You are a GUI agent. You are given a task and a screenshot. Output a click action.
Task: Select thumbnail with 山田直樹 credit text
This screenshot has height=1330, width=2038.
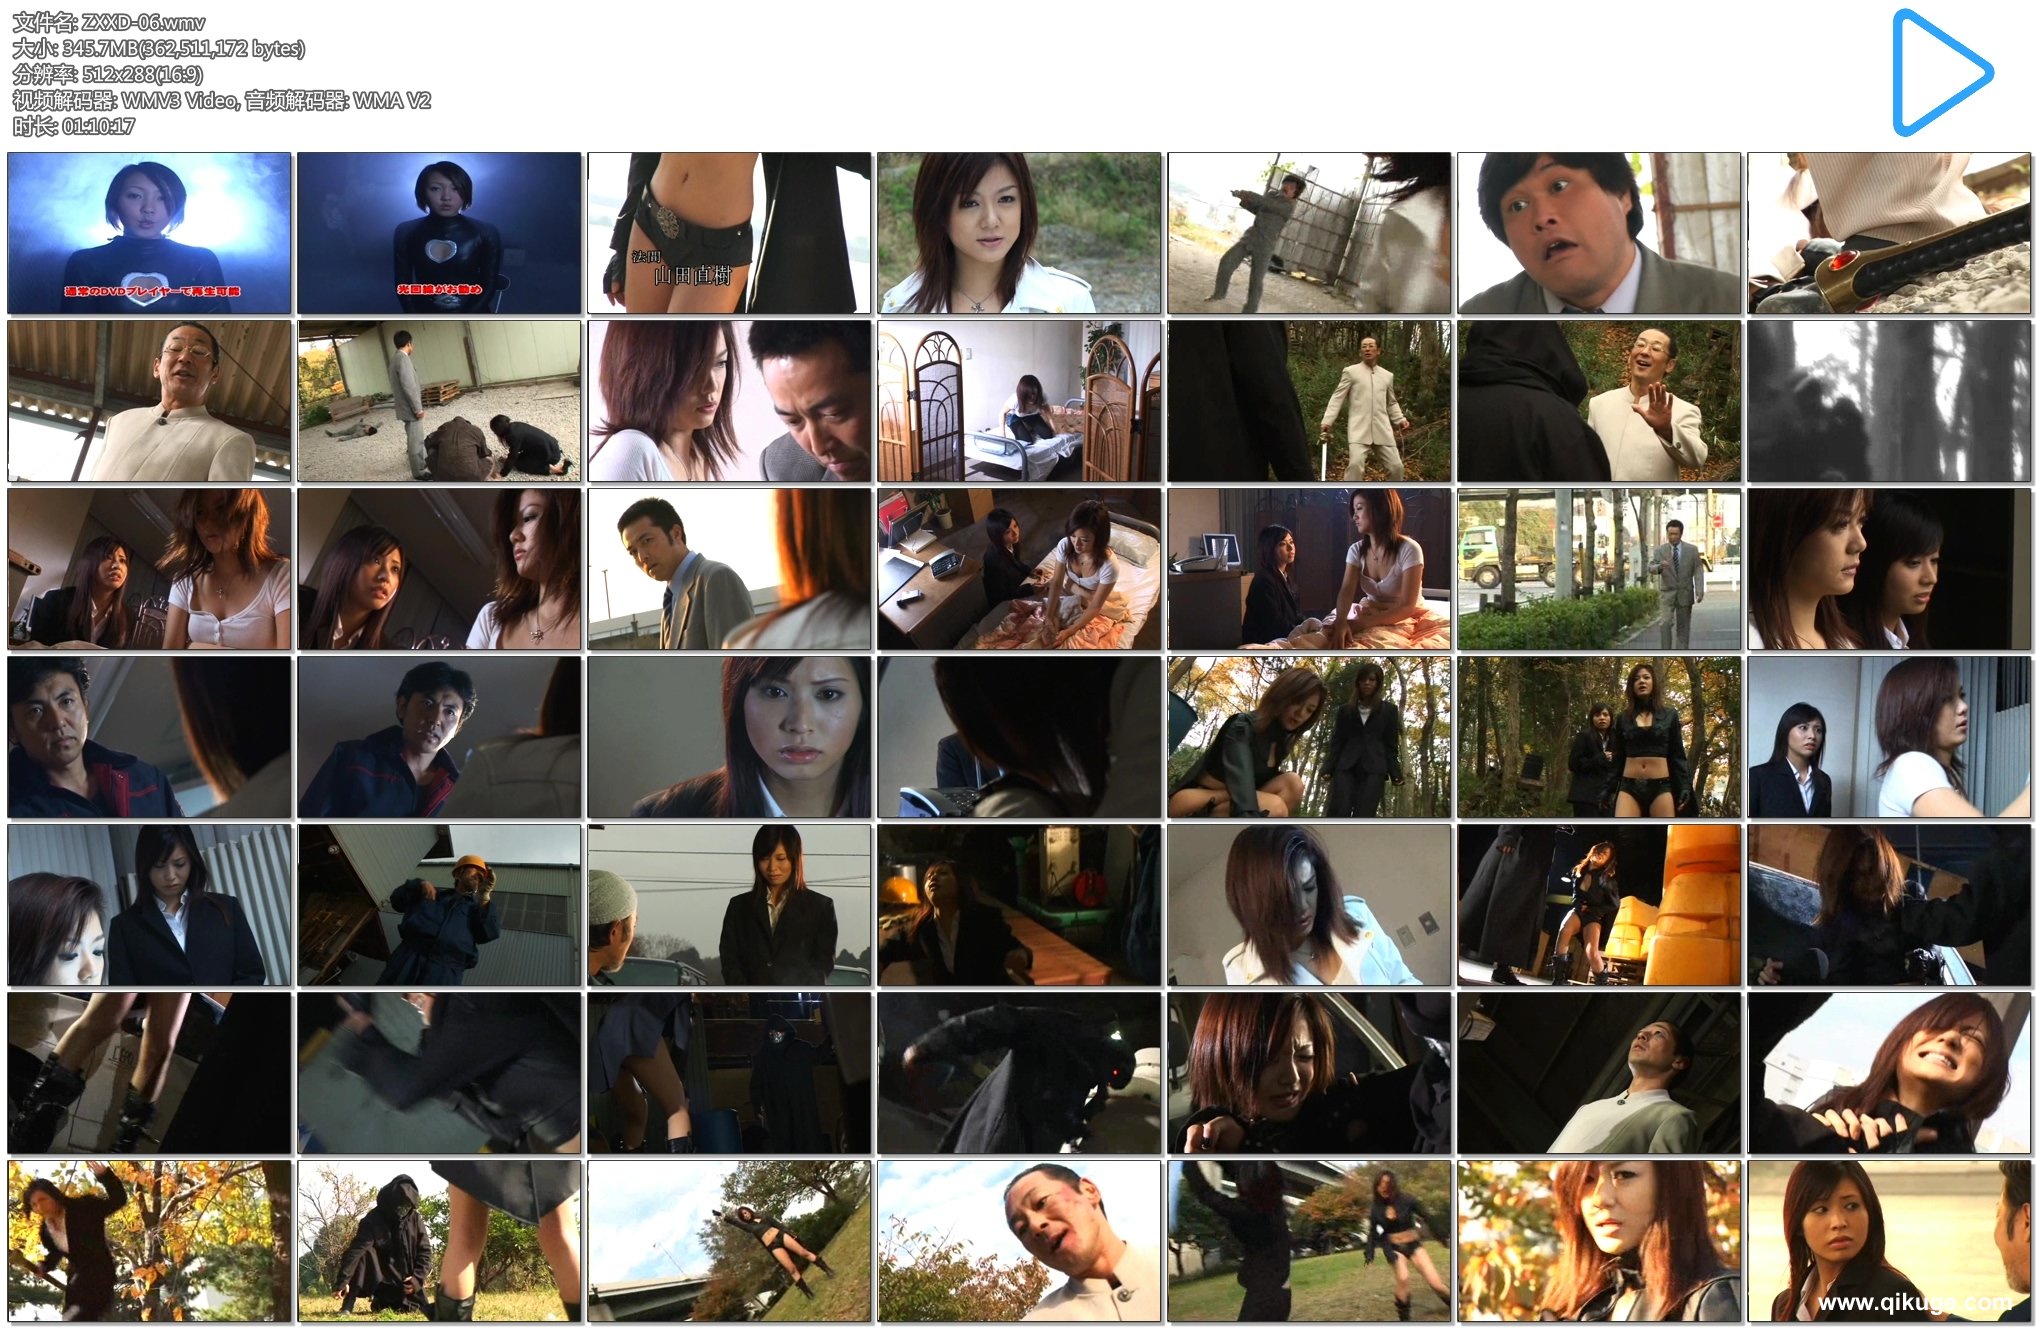coord(729,233)
